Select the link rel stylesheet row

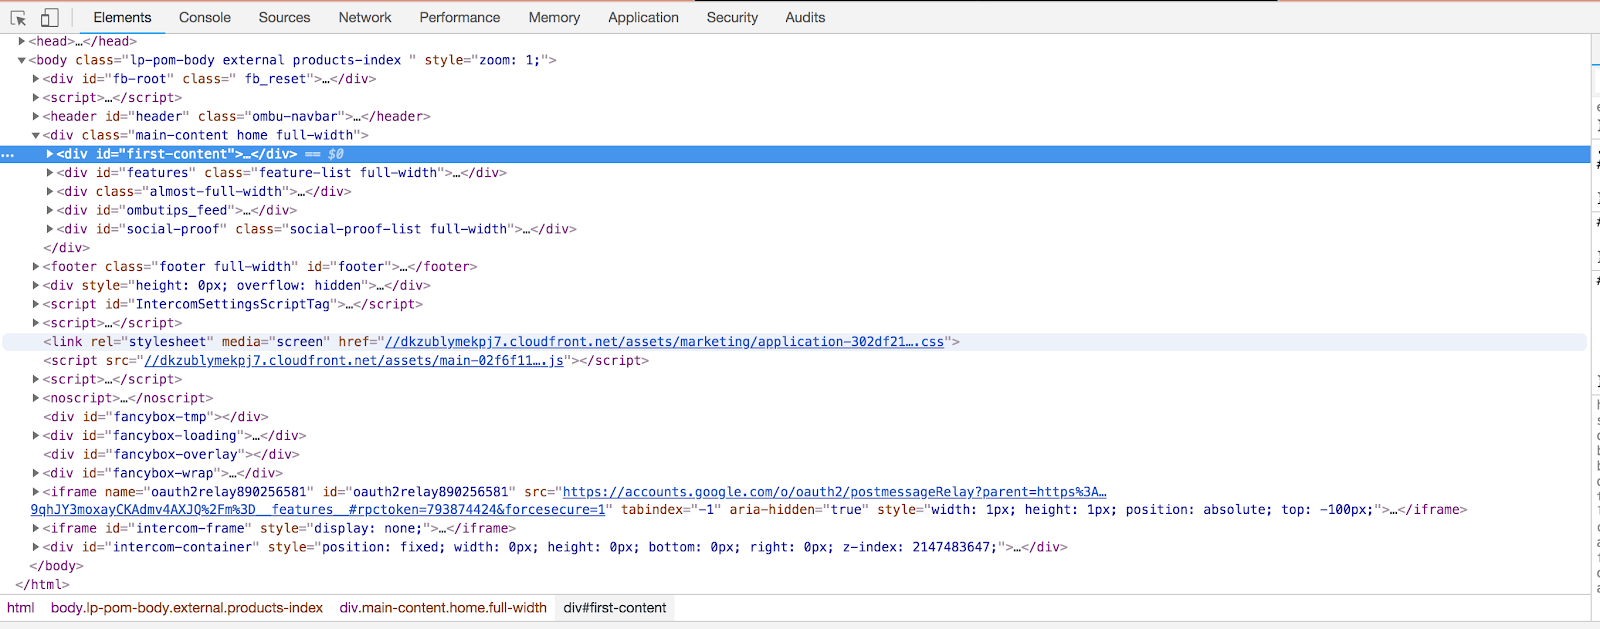click(x=795, y=342)
